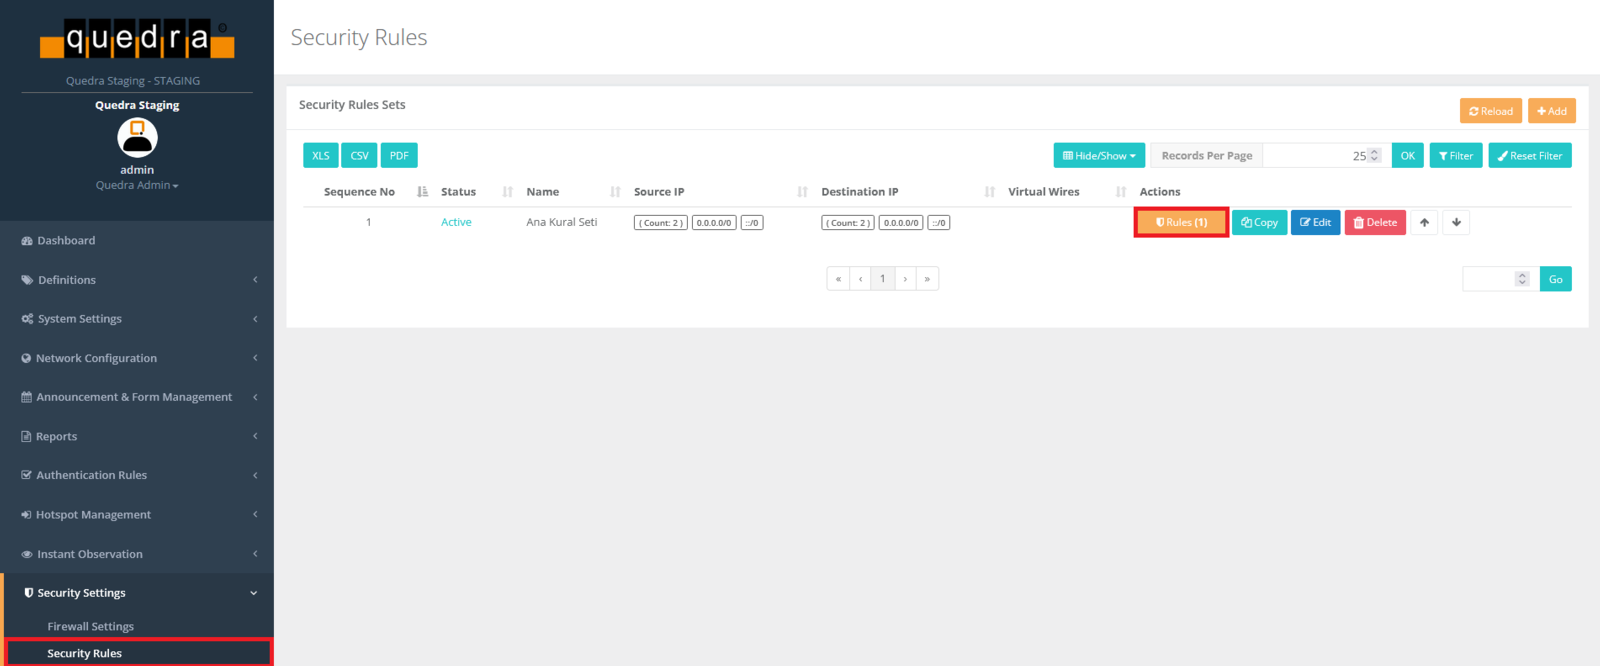
Task: Click the page number input beside Go
Action: (1488, 279)
